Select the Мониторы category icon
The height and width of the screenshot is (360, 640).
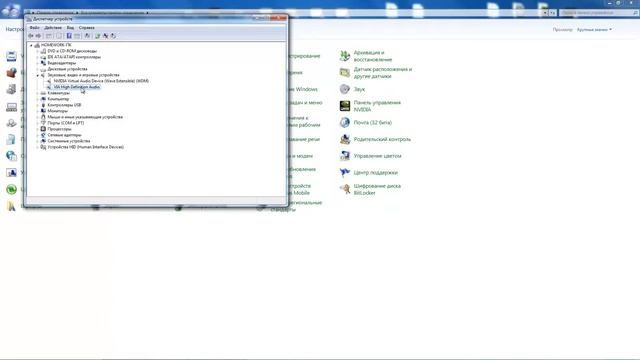point(43,111)
